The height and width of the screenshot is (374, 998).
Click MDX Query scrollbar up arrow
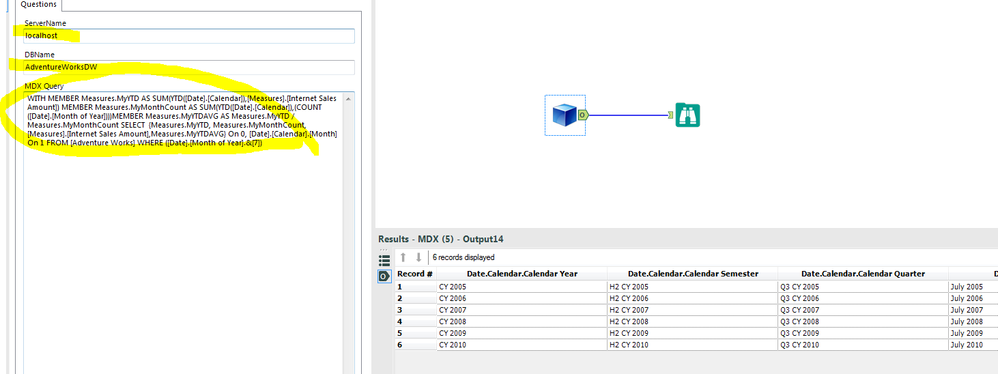click(x=349, y=99)
